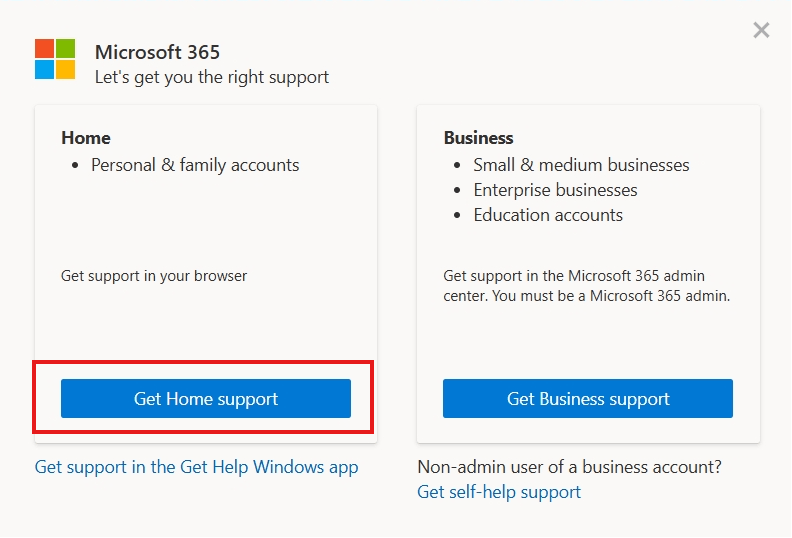Viewport: 792px width, 538px height.
Task: Close the Microsoft 365 support dialog
Action: coord(761,30)
